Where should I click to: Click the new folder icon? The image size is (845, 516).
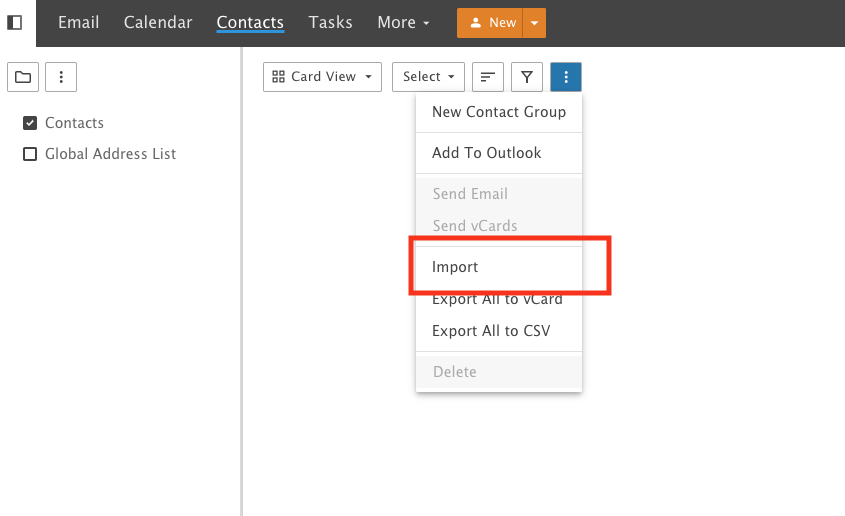22,77
